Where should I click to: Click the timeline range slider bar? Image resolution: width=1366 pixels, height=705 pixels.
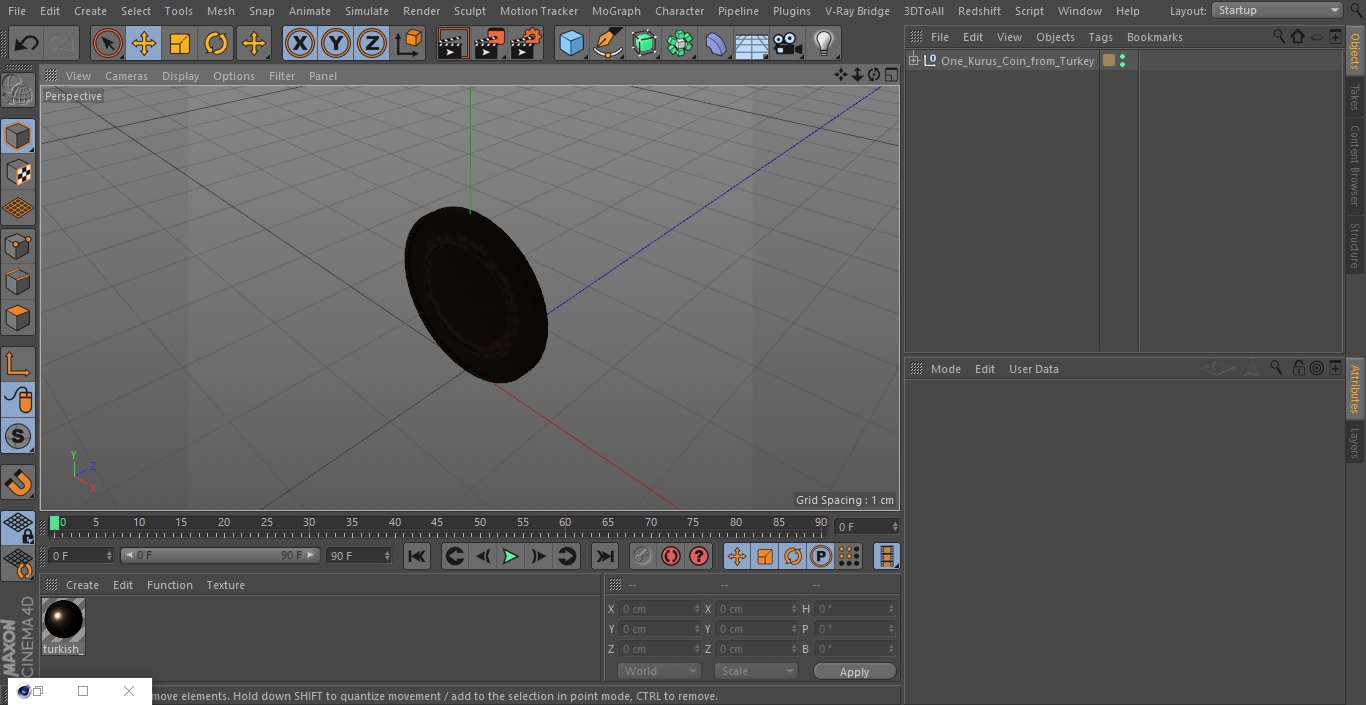220,555
